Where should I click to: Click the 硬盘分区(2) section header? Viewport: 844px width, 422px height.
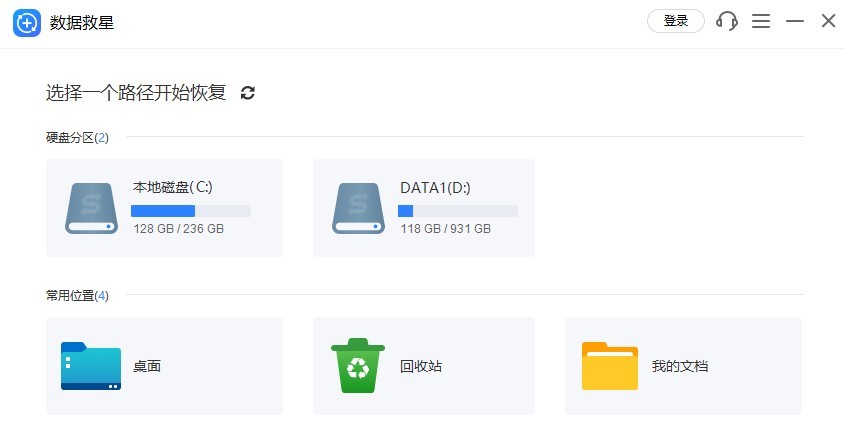(x=77, y=137)
